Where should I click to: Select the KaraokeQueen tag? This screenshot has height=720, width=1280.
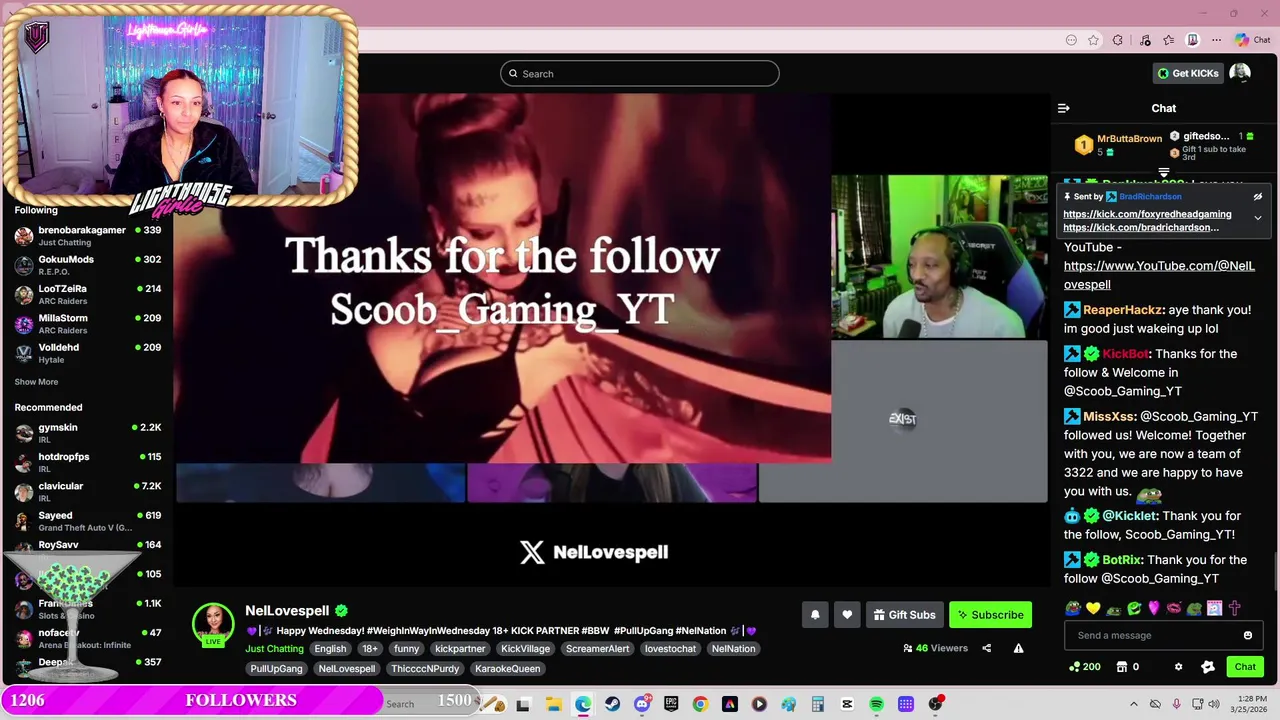[507, 669]
